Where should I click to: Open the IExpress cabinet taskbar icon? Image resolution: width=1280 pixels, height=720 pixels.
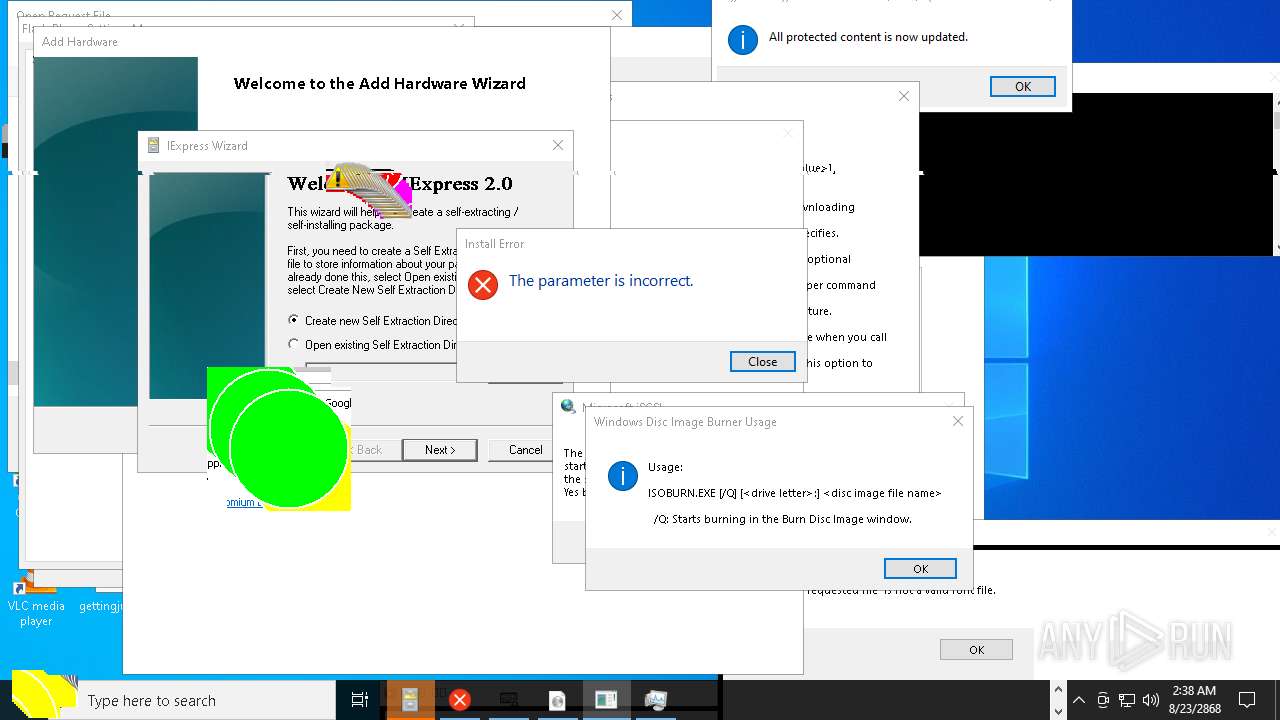pyautogui.click(x=410, y=700)
